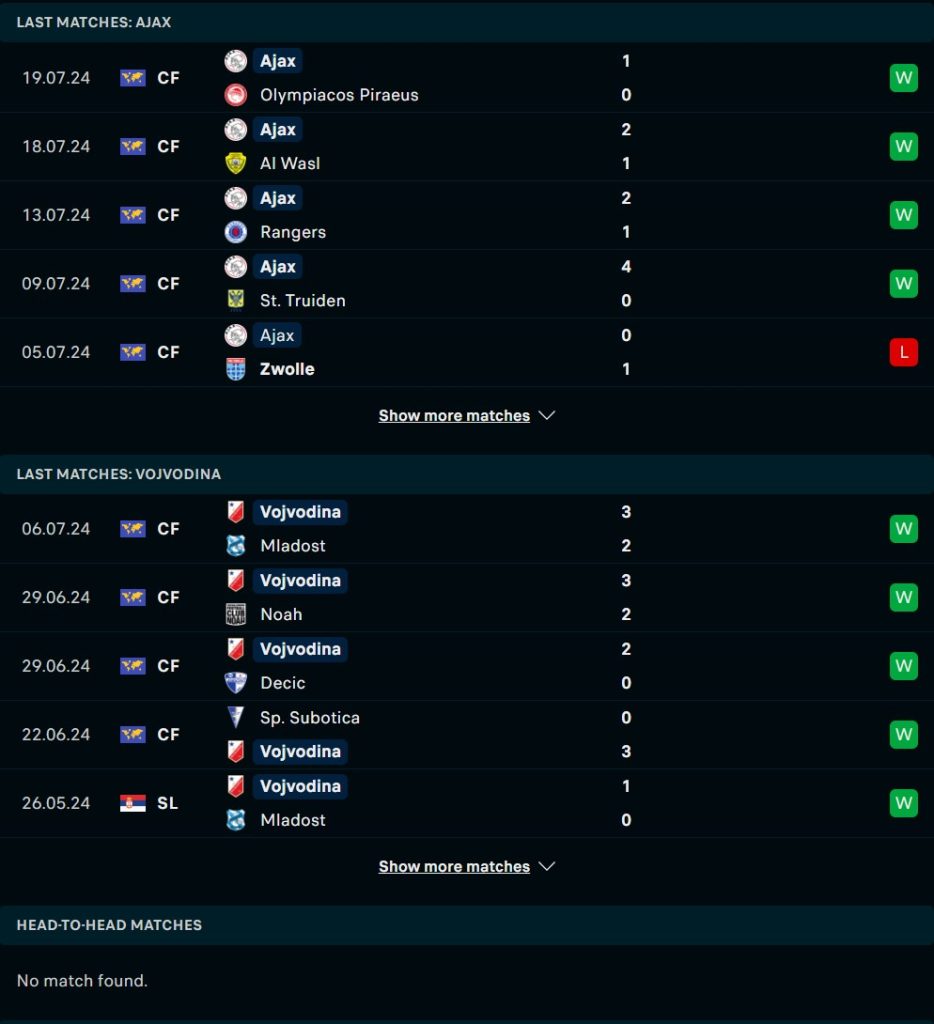Click the red L result badge
The width and height of the screenshot is (934, 1024).
coord(903,352)
